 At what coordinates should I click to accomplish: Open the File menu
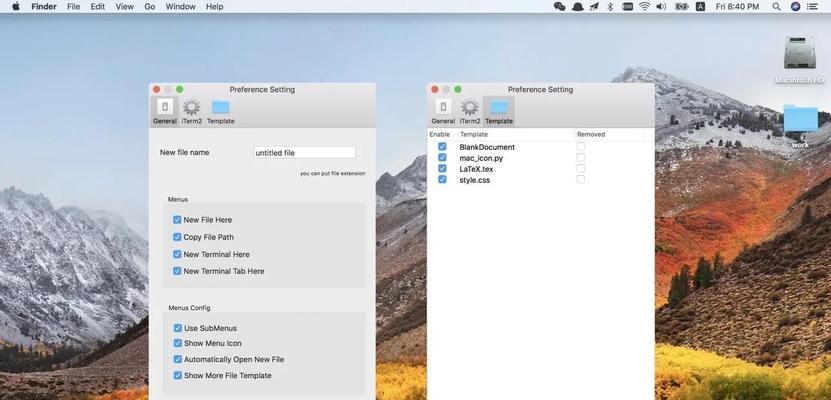click(74, 6)
